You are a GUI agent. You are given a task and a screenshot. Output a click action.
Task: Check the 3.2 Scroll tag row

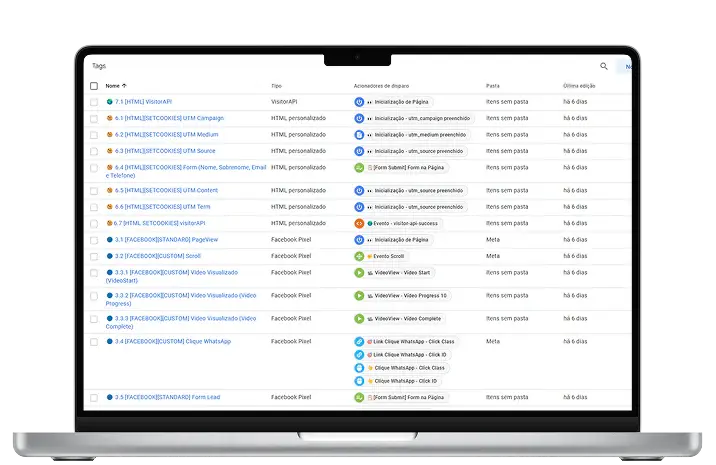click(94, 257)
